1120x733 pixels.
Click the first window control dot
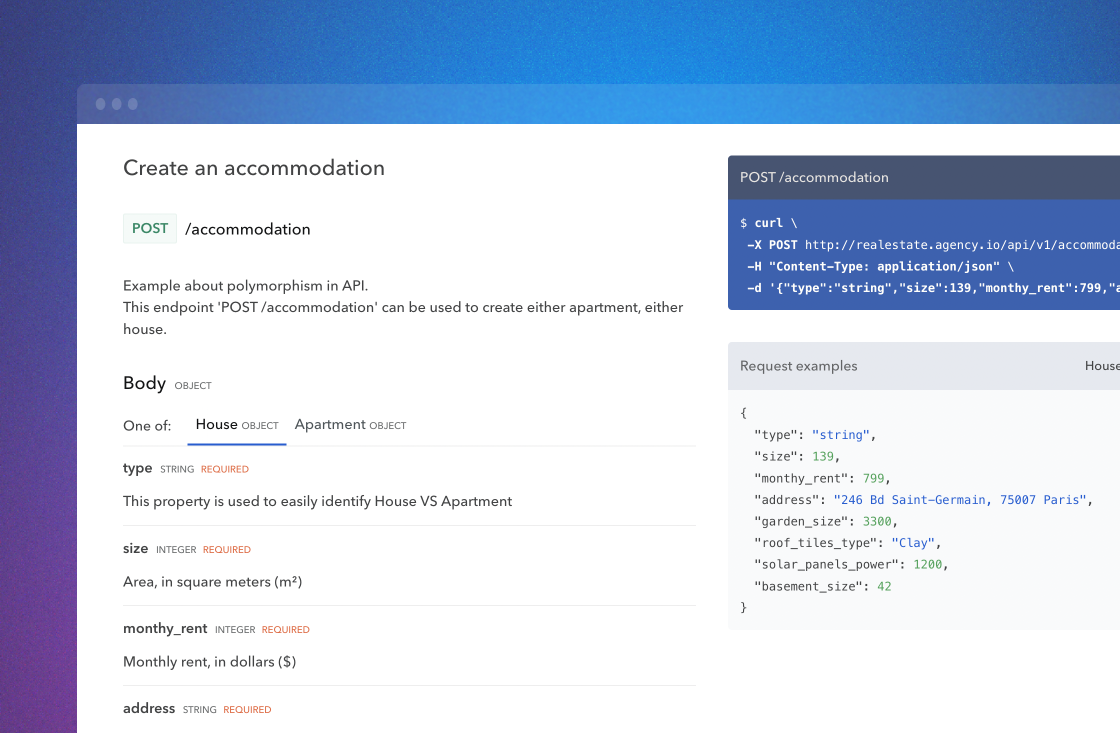point(100,104)
